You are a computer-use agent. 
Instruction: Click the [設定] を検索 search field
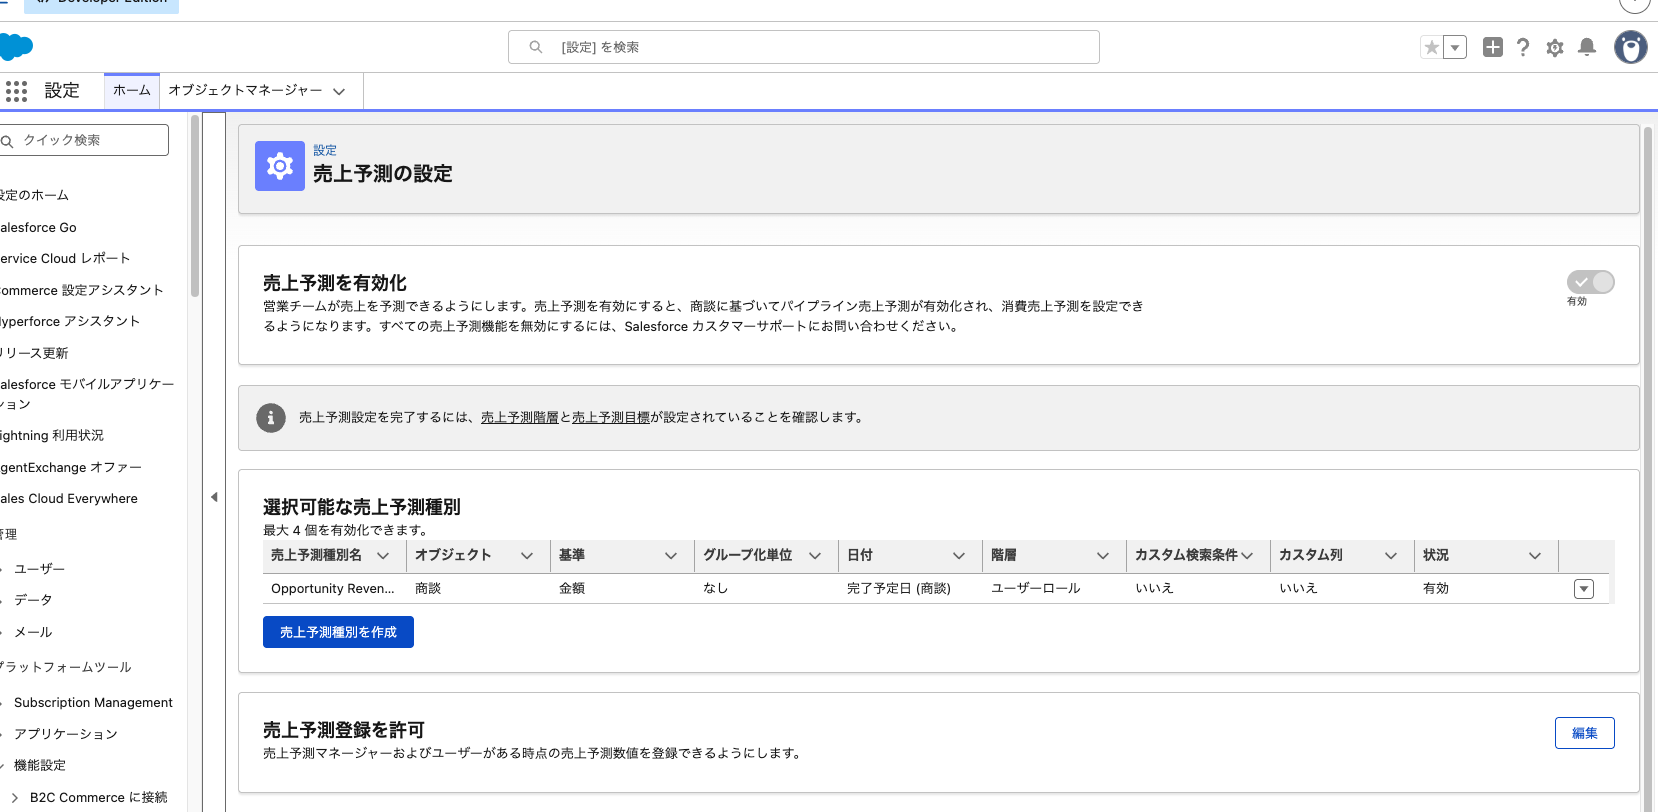804,47
